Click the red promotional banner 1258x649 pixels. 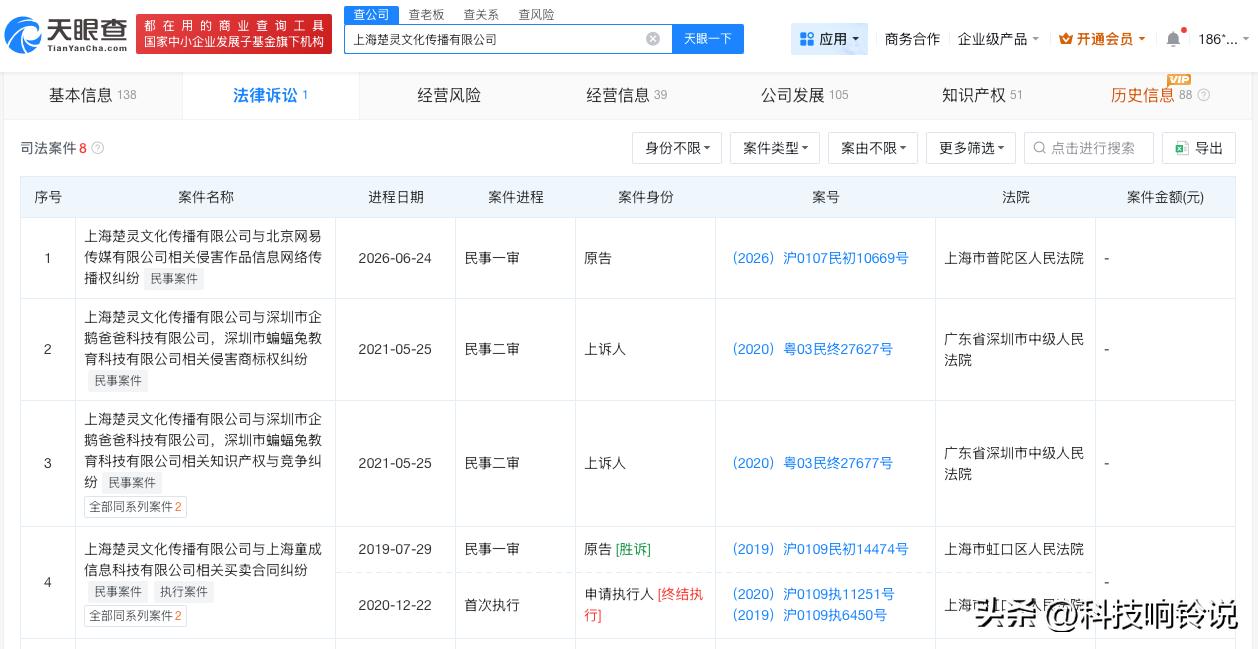[234, 34]
